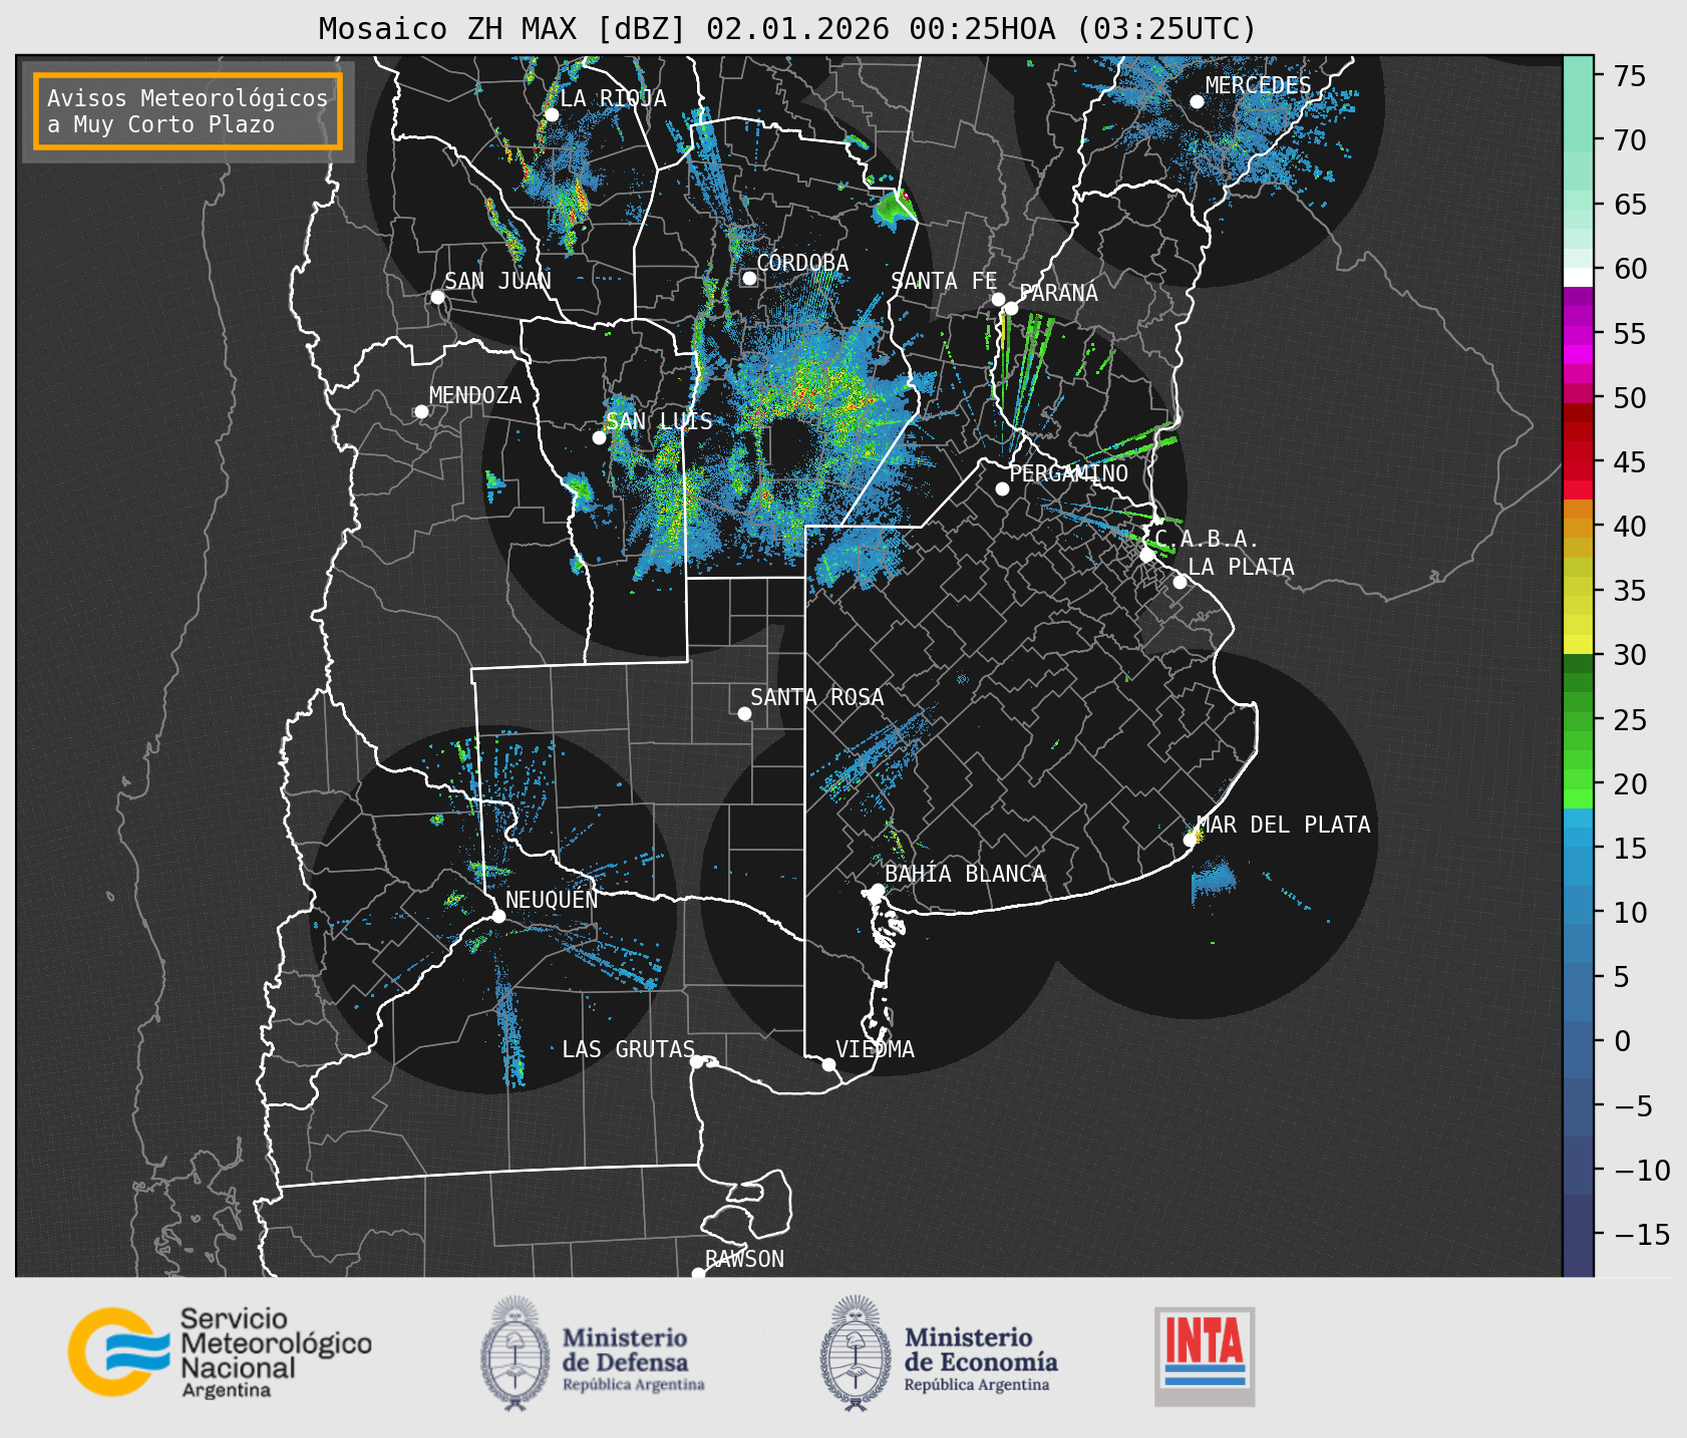This screenshot has height=1438, width=1687.
Task: Select the Mercedes city marker dot
Action: point(1196,102)
